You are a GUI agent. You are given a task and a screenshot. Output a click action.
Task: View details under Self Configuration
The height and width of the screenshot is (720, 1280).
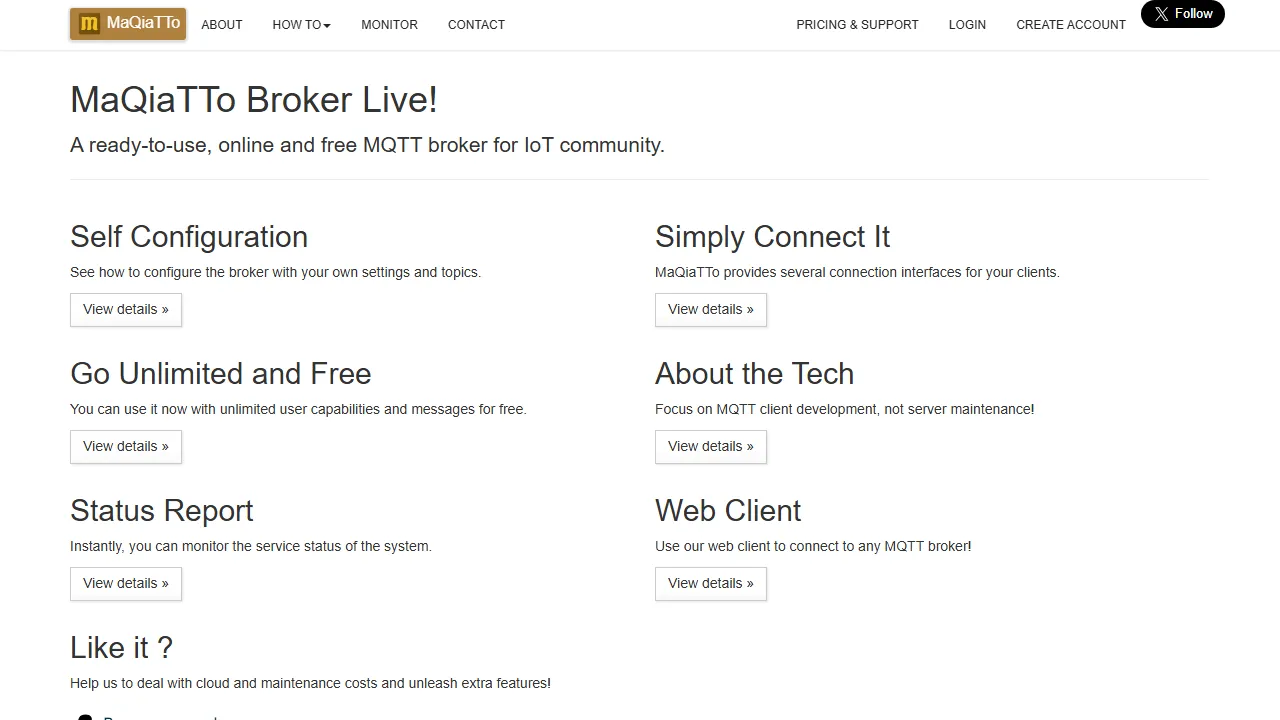pos(125,309)
